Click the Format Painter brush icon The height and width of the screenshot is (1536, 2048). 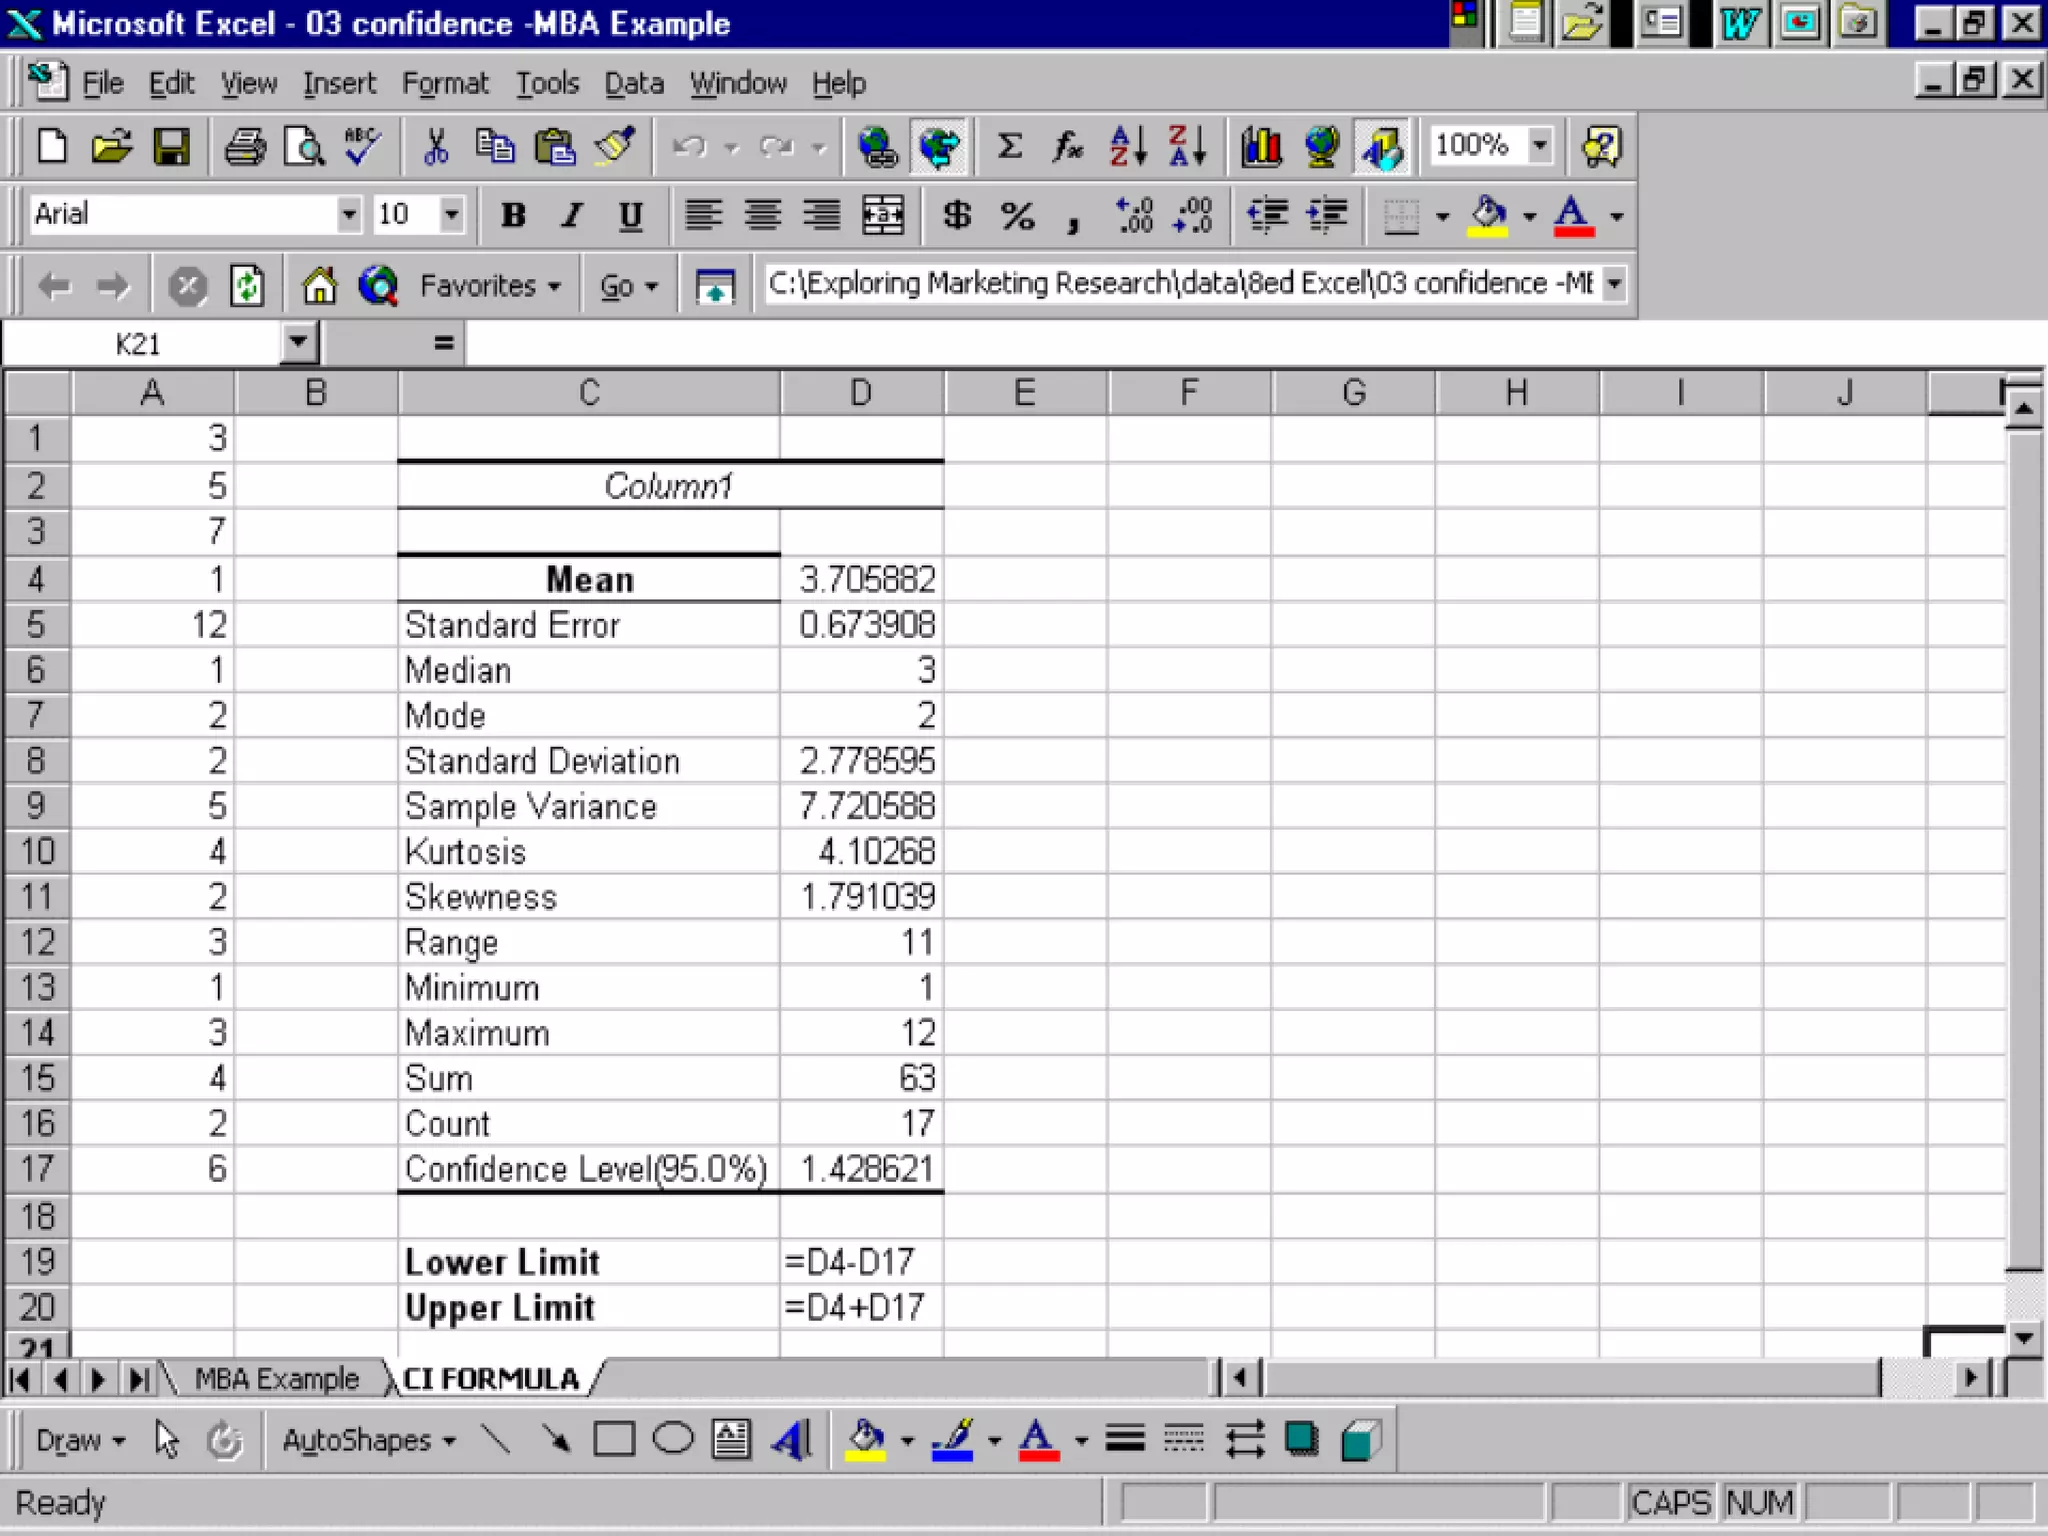click(615, 147)
